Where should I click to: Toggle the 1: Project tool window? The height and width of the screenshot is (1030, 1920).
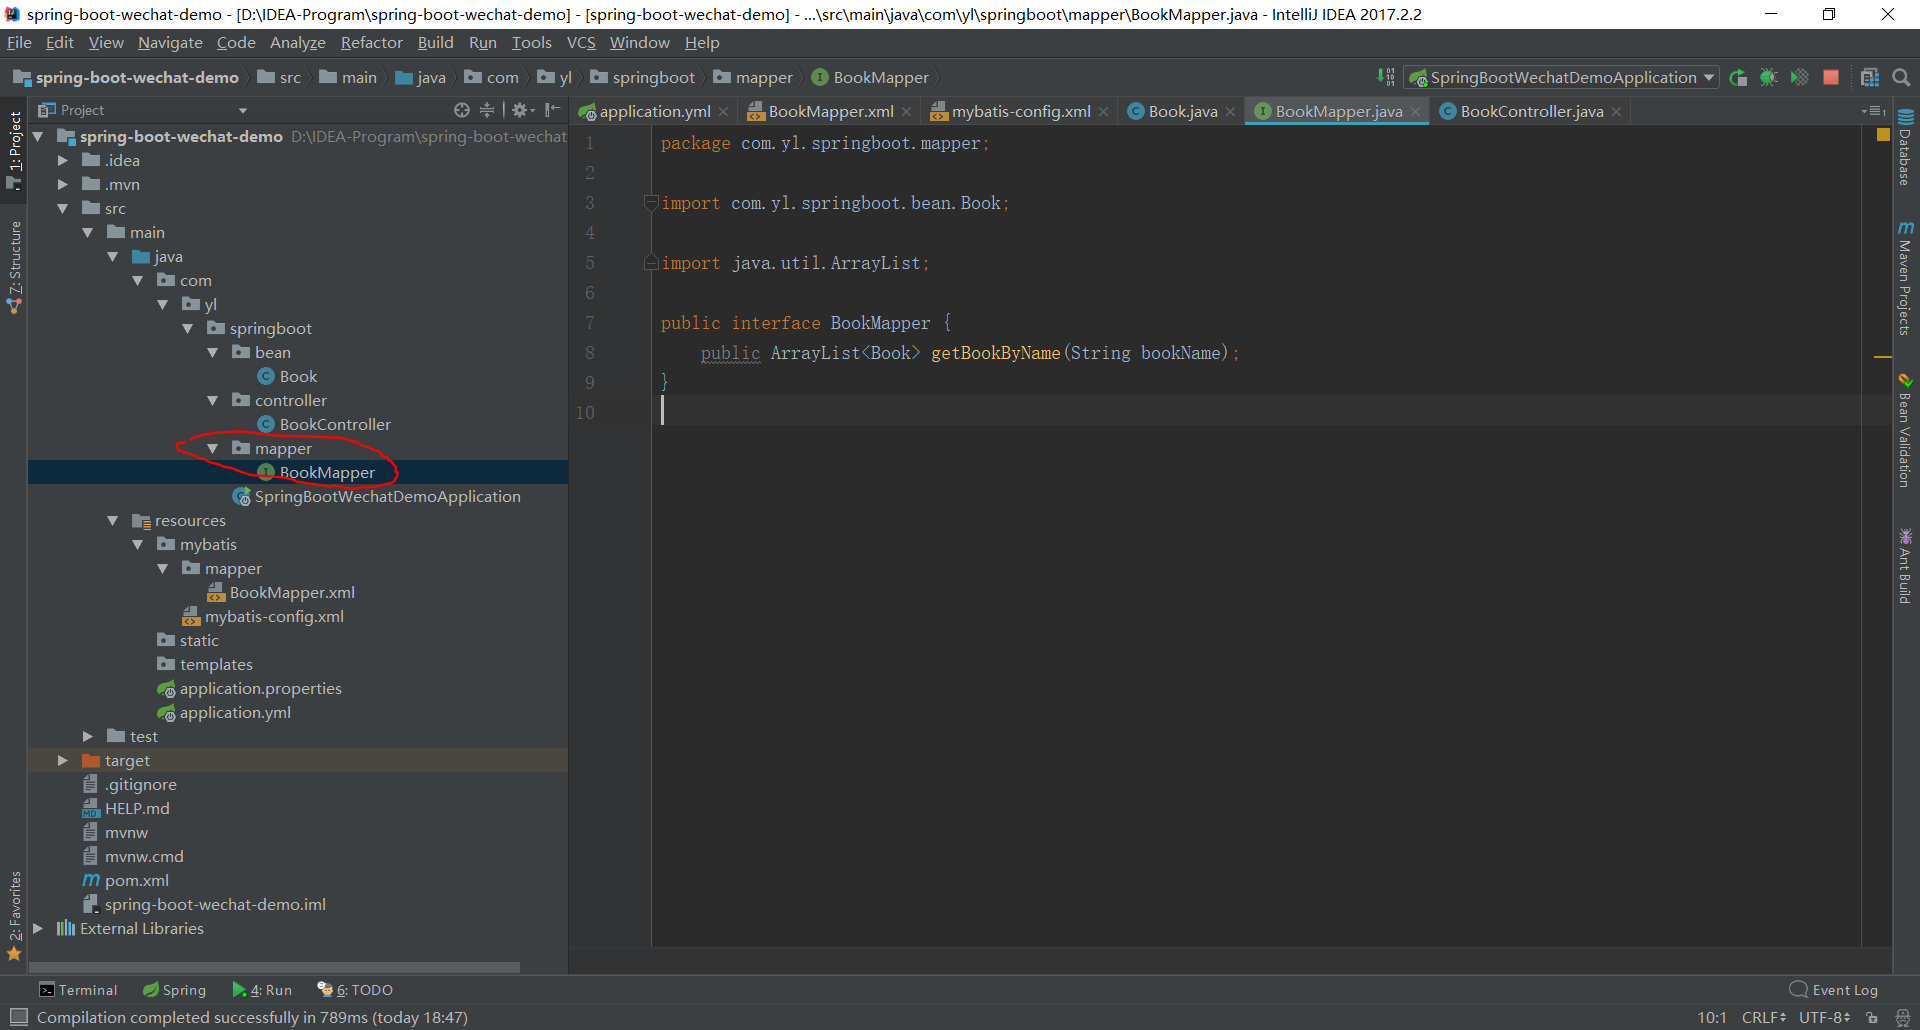pos(14,150)
